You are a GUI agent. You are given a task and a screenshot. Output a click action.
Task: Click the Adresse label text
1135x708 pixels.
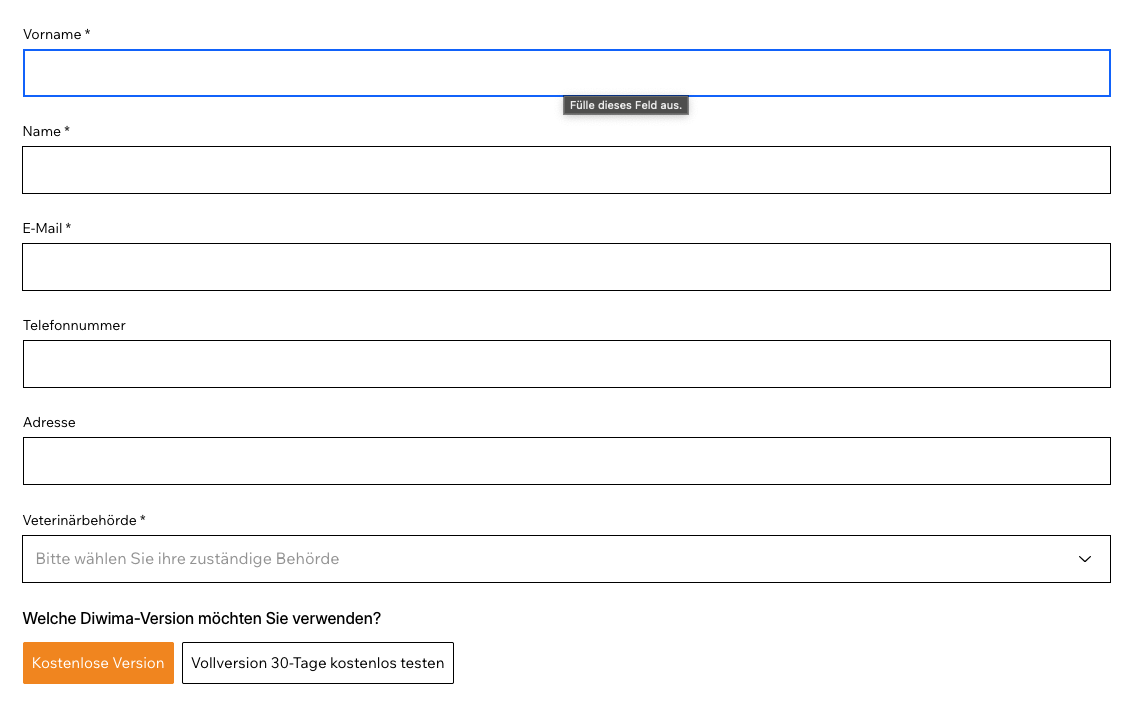[x=49, y=422]
